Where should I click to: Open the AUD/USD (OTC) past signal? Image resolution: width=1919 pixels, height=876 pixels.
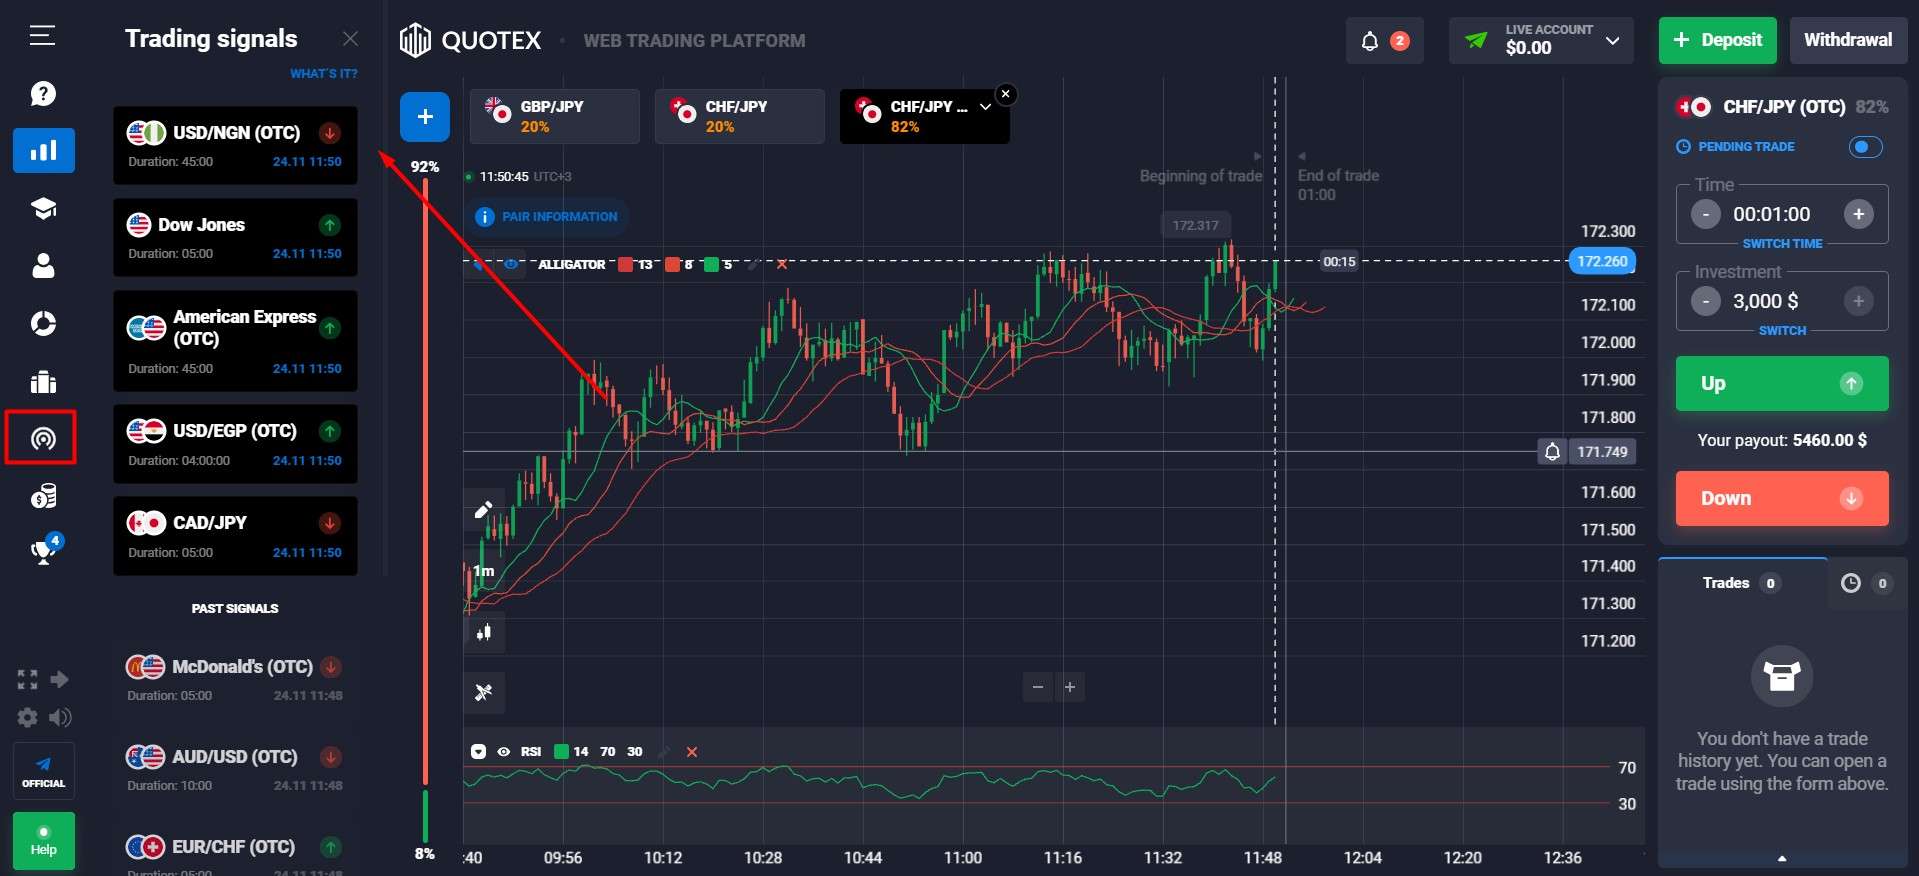pos(235,770)
